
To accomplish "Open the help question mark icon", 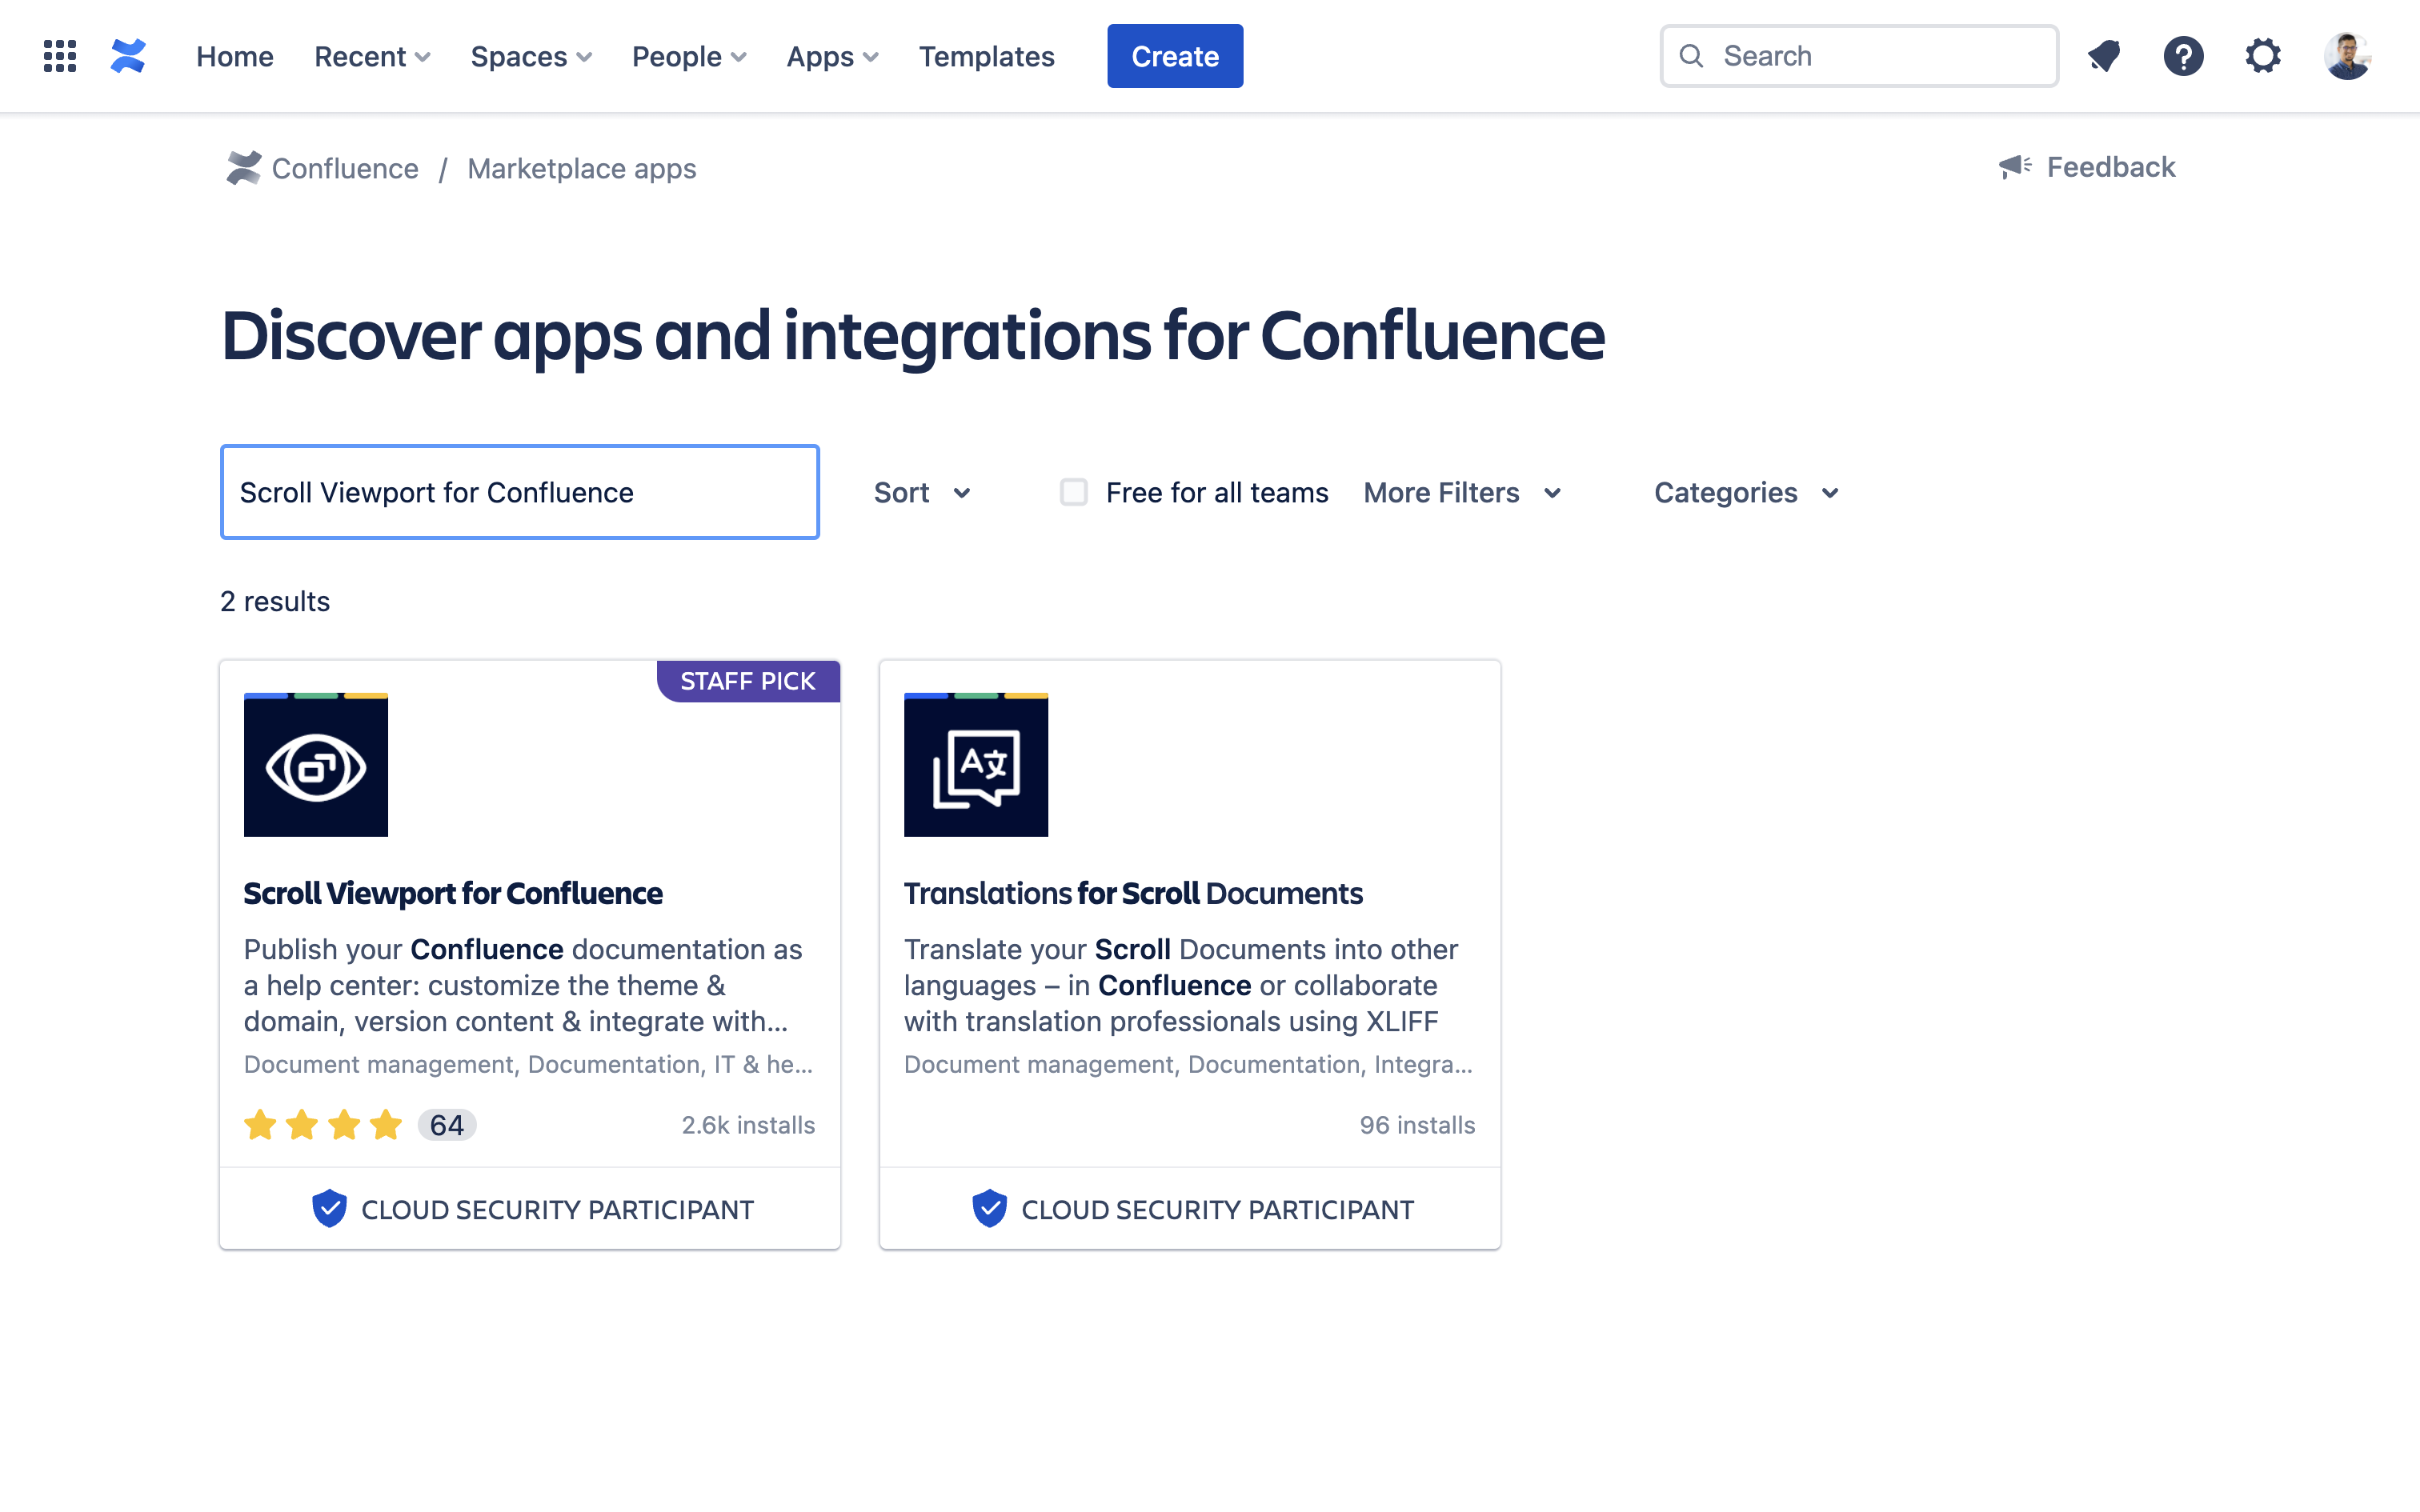I will tap(2183, 56).
